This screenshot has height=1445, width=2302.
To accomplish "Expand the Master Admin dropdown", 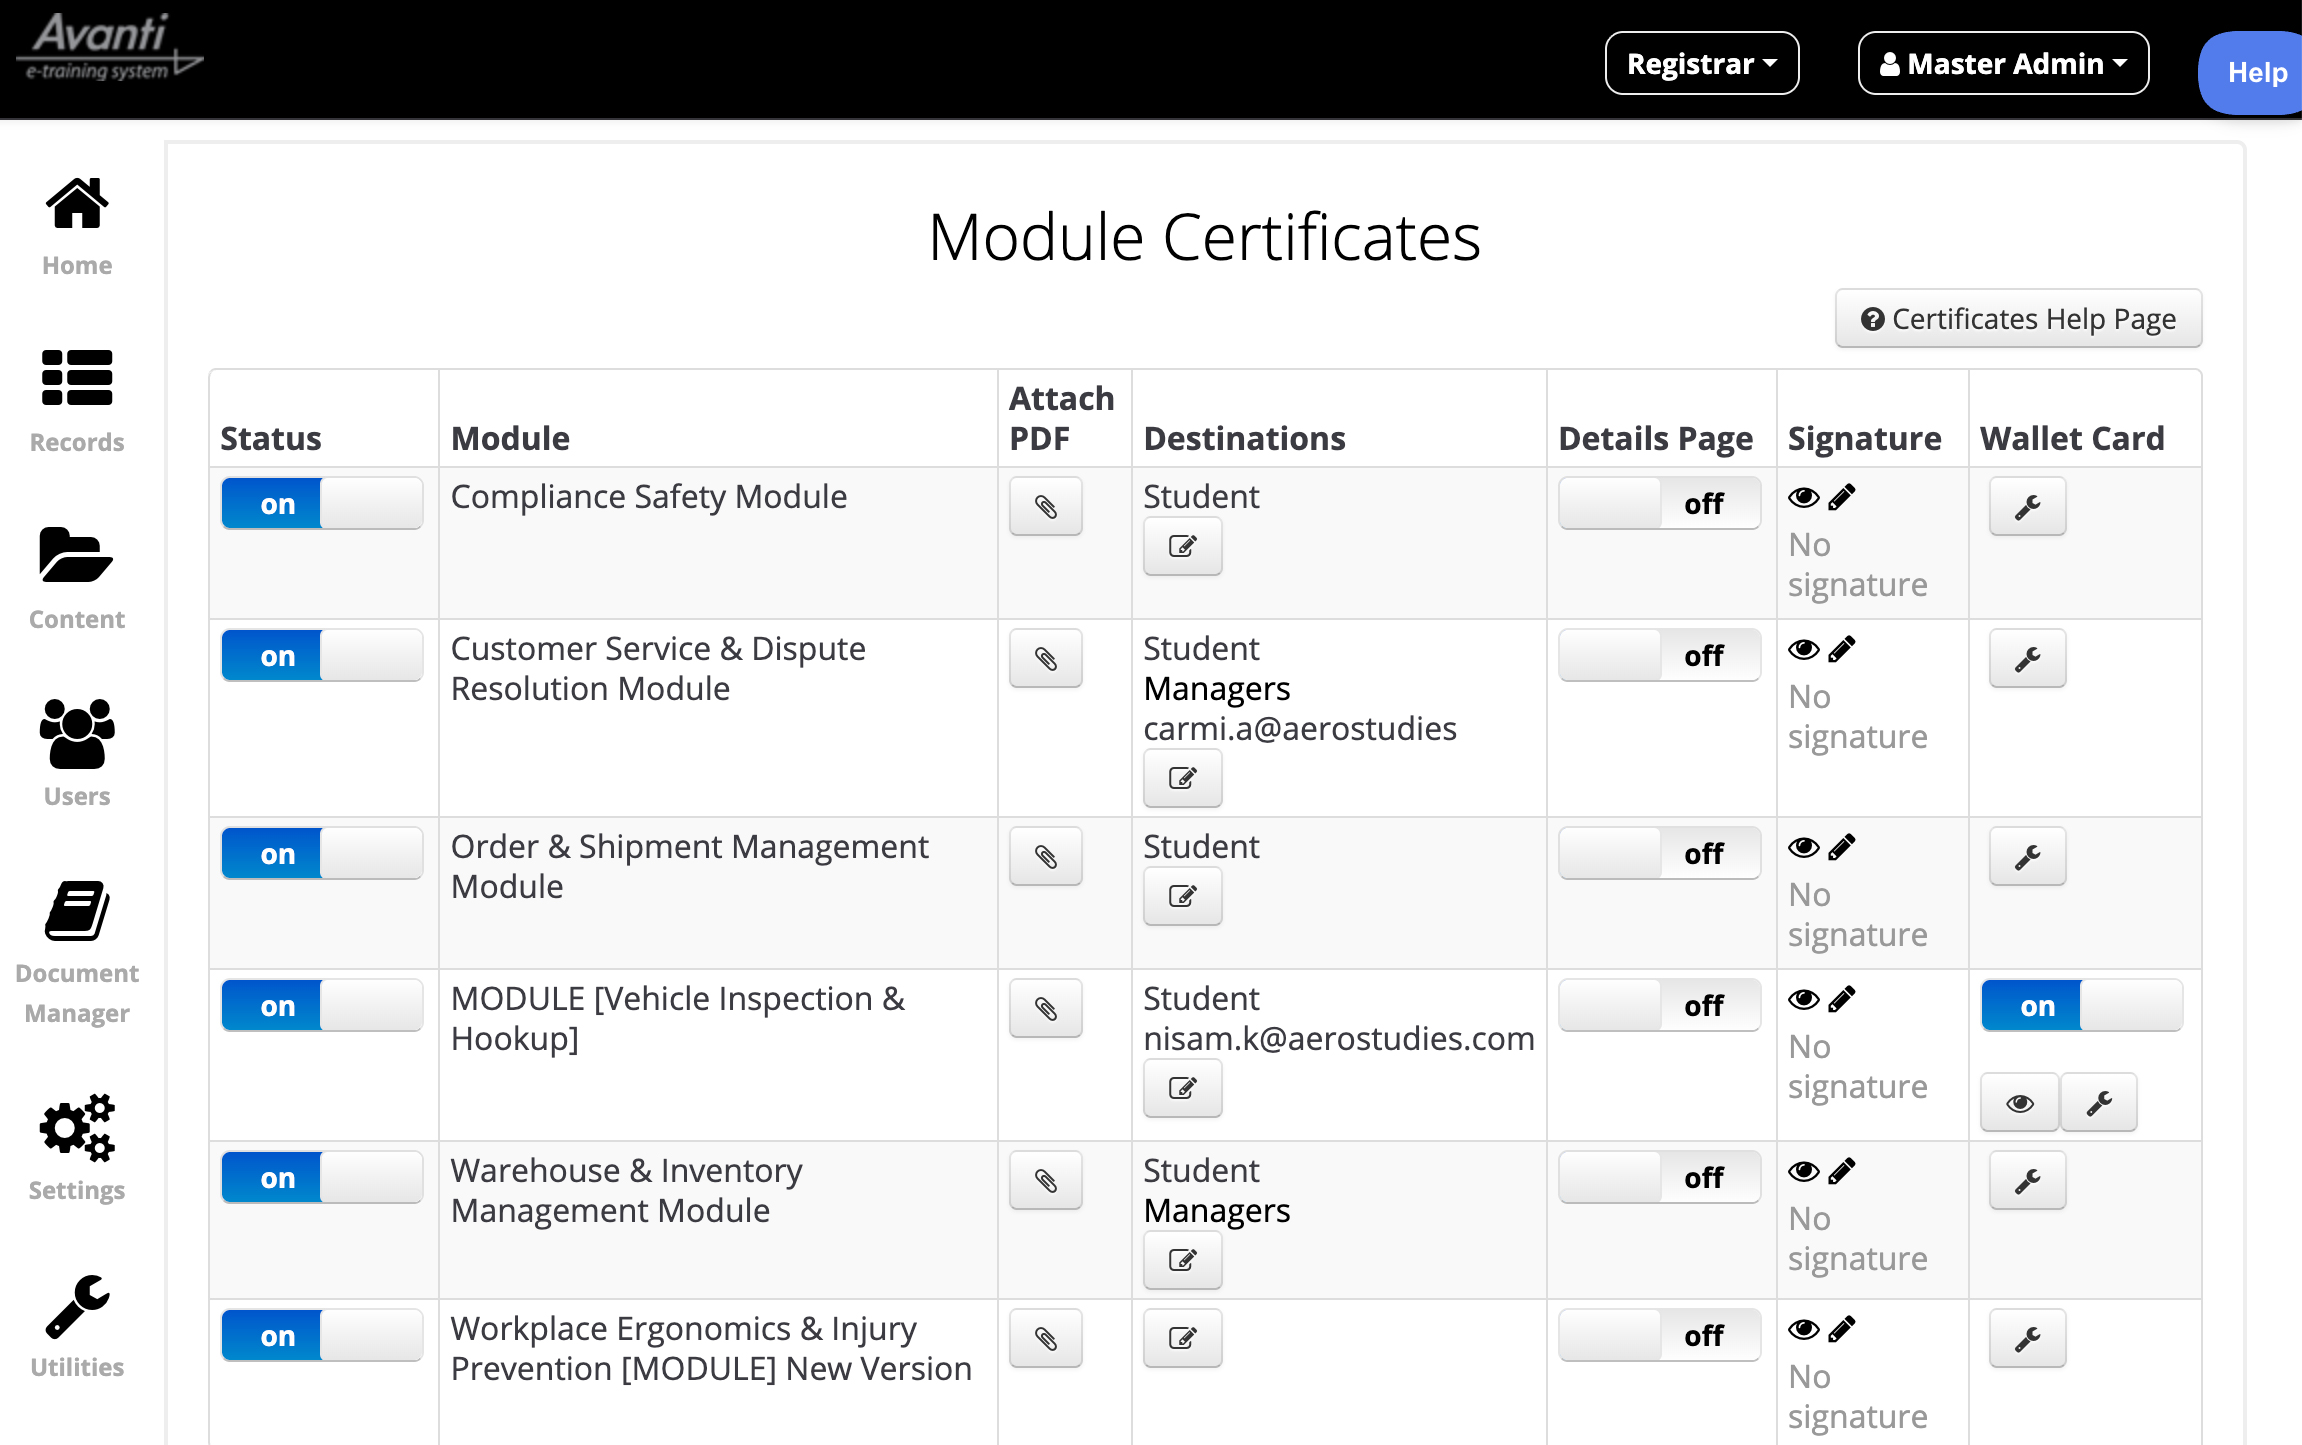I will coord(2002,64).
